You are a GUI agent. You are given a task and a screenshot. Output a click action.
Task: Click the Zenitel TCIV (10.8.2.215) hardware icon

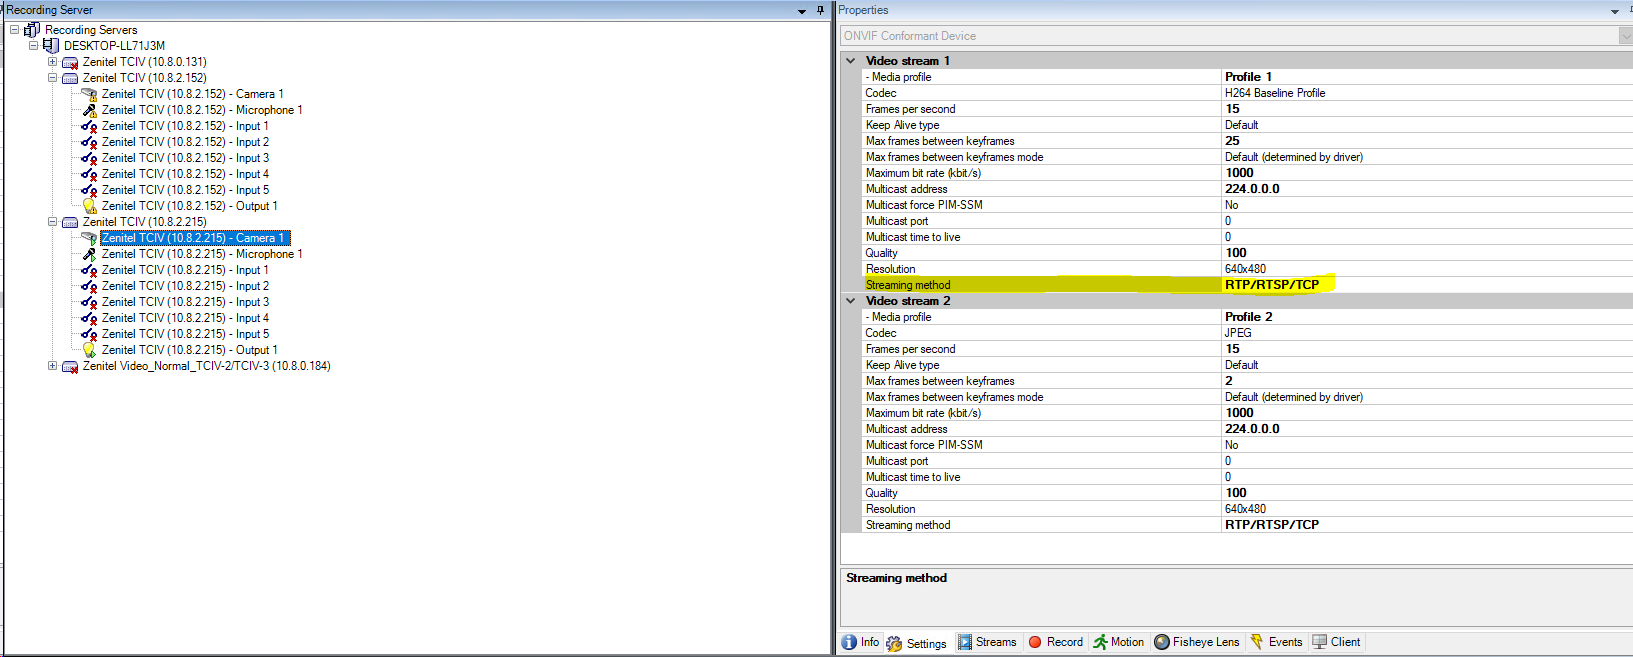tap(70, 222)
